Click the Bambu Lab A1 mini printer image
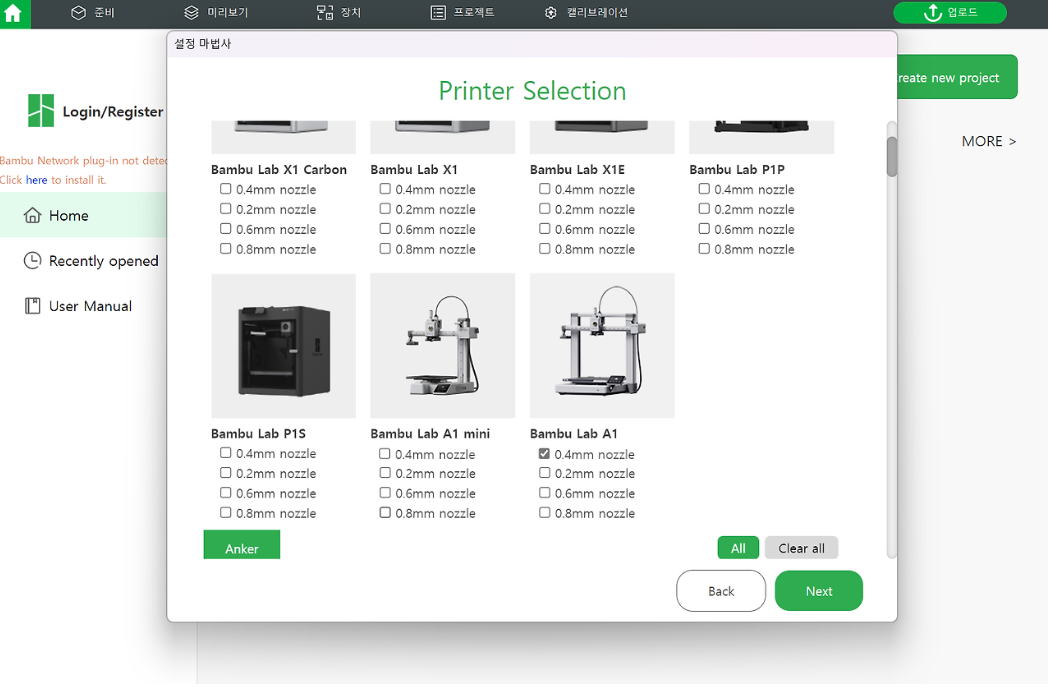Screen dimensions: 1050x688 pyautogui.click(x=443, y=346)
